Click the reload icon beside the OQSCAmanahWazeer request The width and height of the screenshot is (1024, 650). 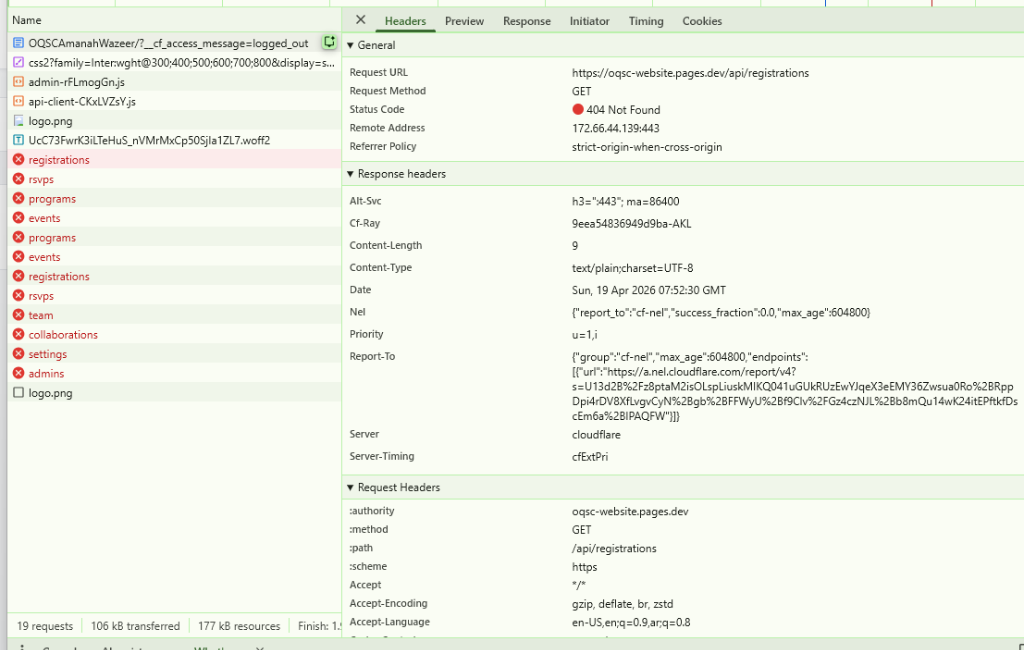pyautogui.click(x=329, y=43)
